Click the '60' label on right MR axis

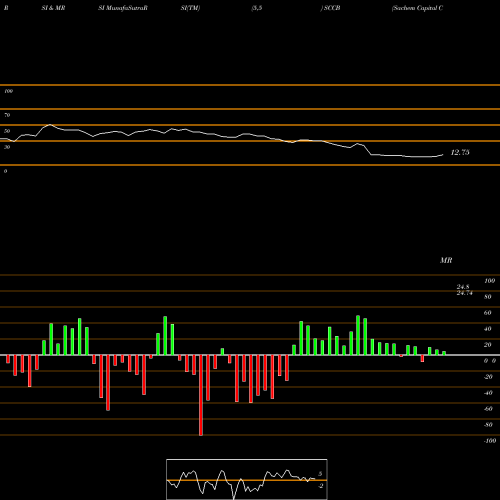click(488, 313)
